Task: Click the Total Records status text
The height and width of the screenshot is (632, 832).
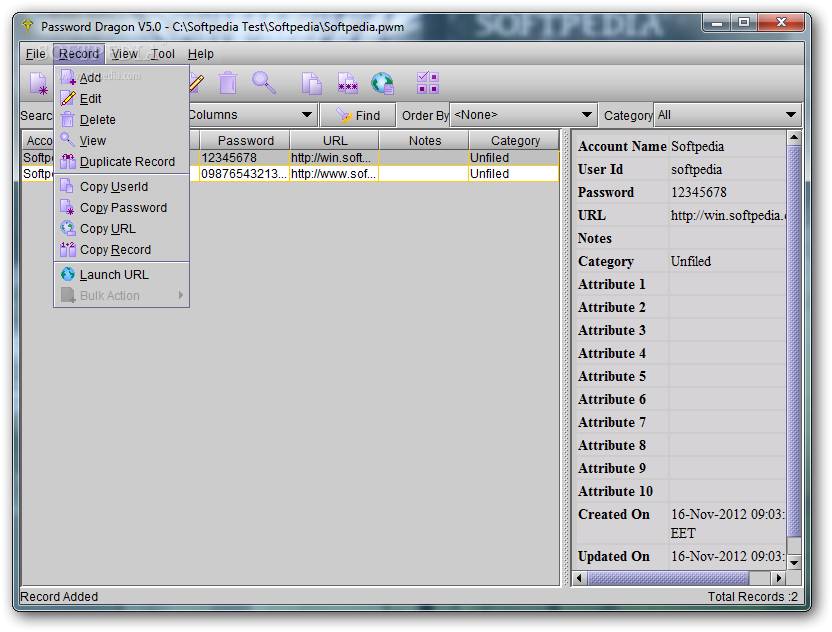Action: point(752,597)
